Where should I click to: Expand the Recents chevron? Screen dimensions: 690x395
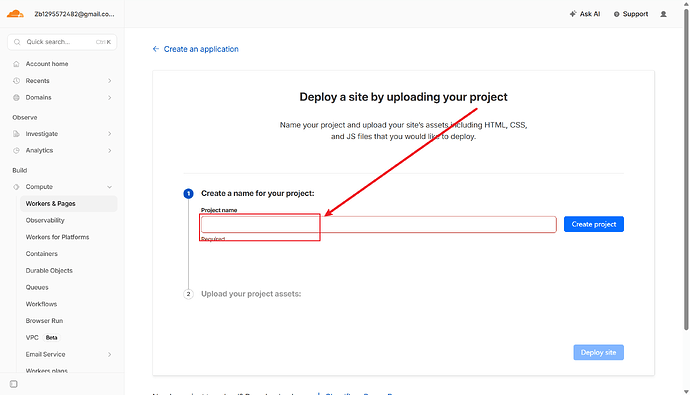tap(110, 80)
